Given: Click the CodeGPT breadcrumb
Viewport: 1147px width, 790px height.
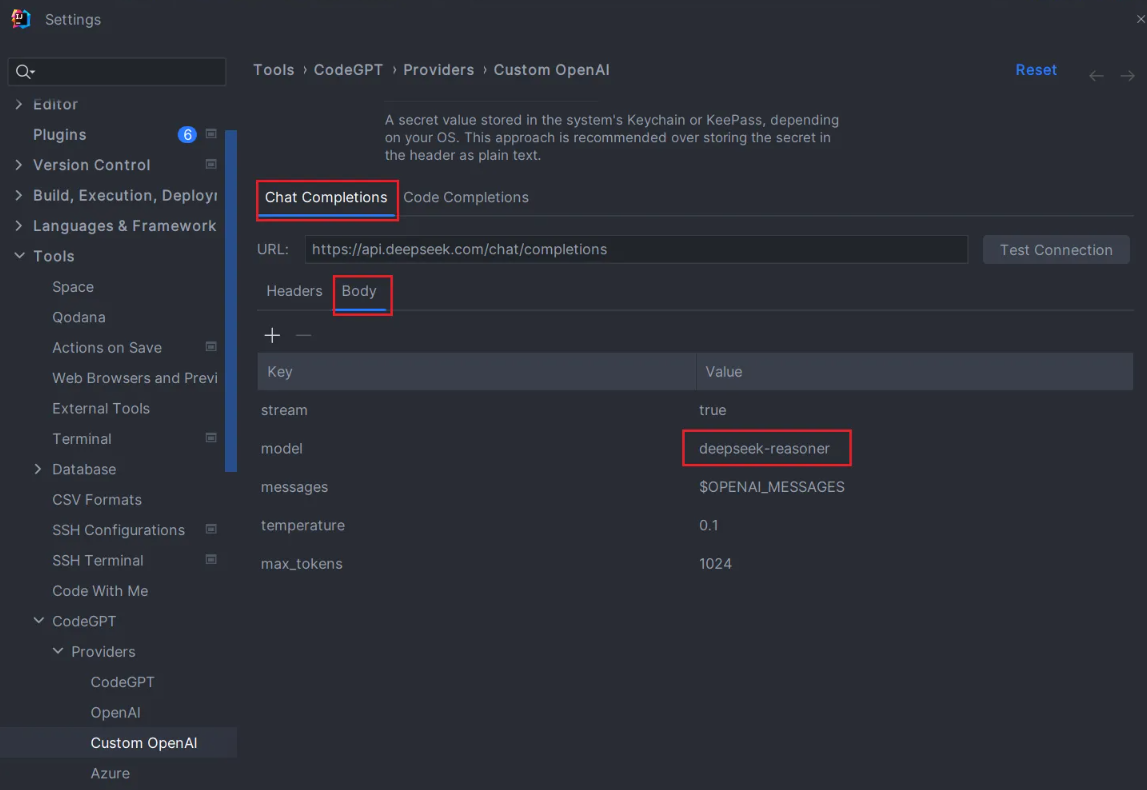Looking at the screenshot, I should tap(348, 70).
